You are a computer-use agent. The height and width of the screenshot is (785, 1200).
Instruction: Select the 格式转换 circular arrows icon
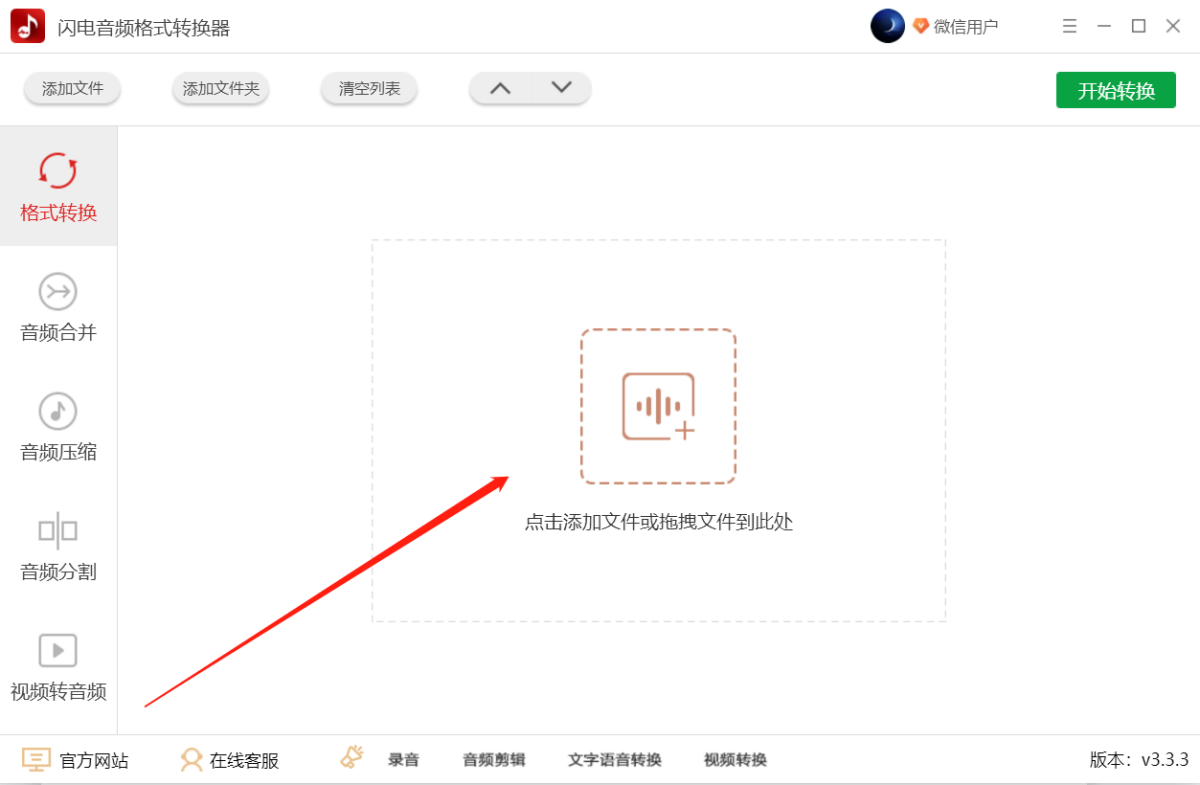tap(58, 171)
